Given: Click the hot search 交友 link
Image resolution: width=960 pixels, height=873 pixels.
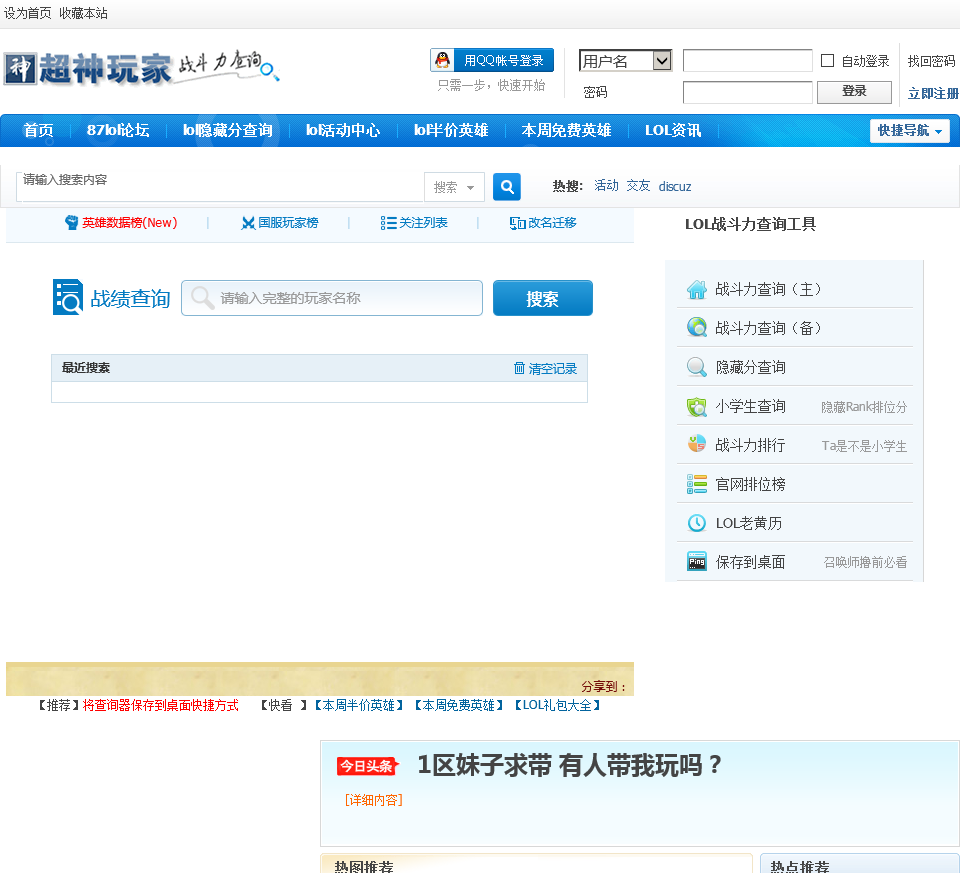Looking at the screenshot, I should pos(638,185).
